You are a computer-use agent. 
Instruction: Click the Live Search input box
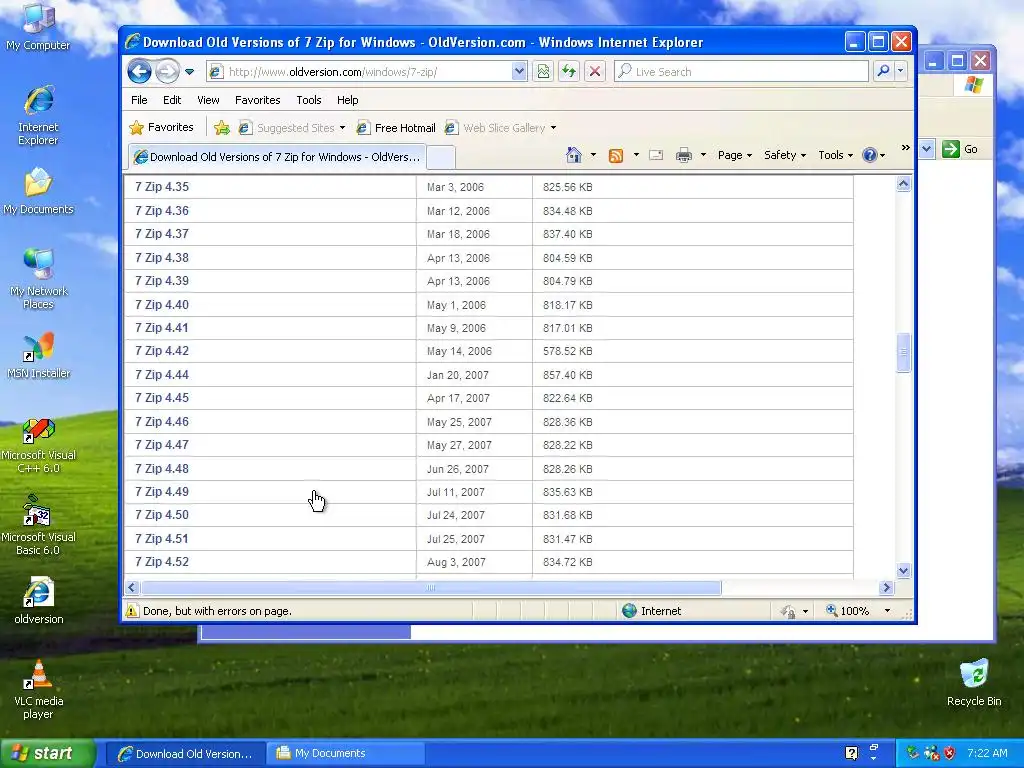tap(741, 72)
